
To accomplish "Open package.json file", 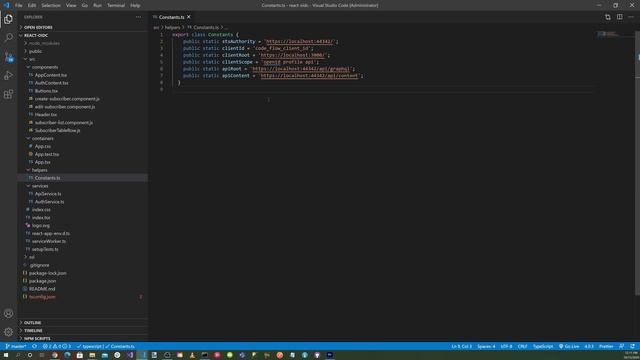I will pyautogui.click(x=42, y=281).
